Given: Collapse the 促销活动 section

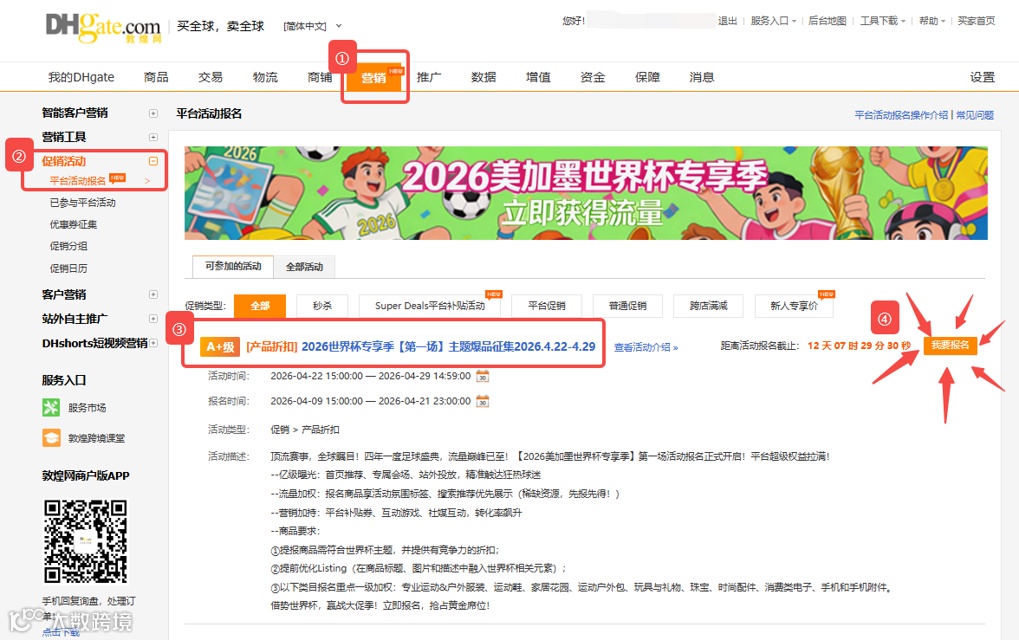Looking at the screenshot, I should (x=153, y=161).
